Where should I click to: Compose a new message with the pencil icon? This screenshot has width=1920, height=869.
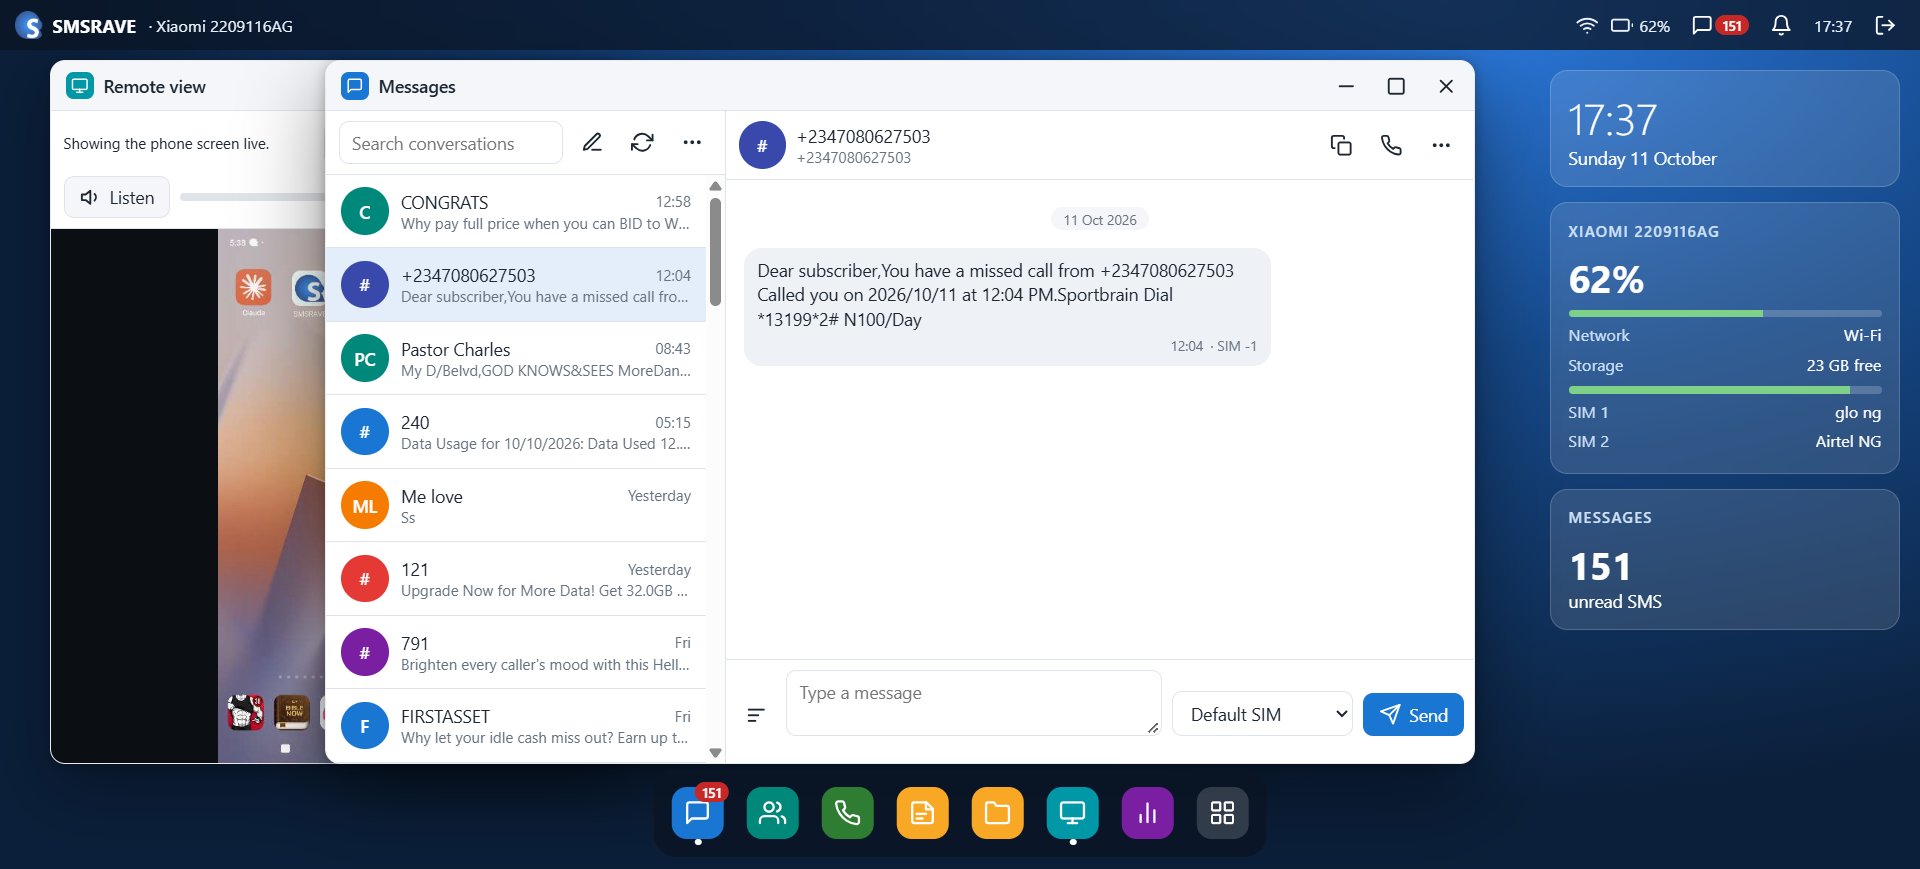click(x=592, y=143)
